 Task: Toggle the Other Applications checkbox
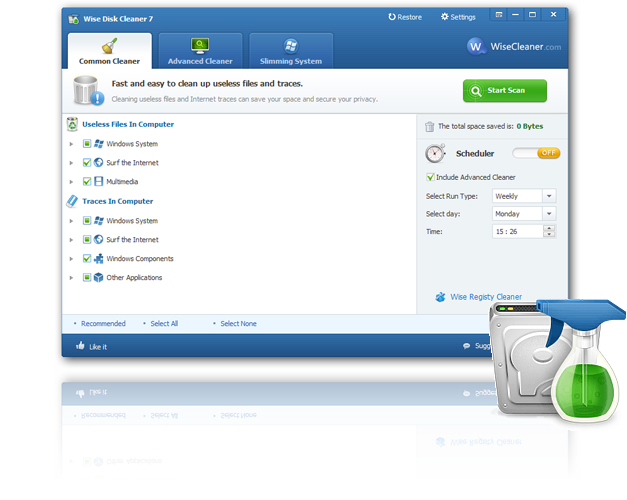point(87,277)
